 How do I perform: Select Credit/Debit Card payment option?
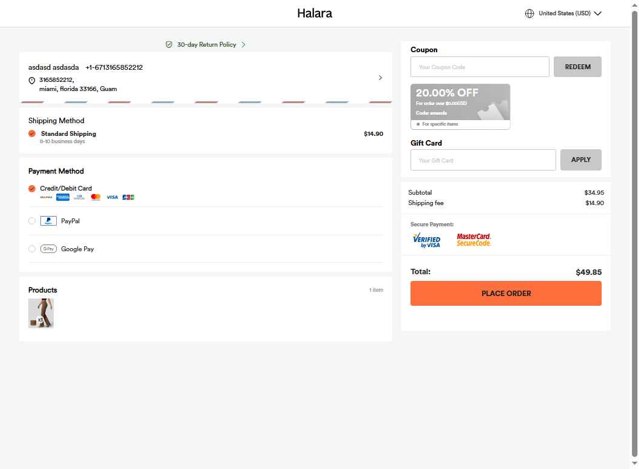tap(32, 188)
